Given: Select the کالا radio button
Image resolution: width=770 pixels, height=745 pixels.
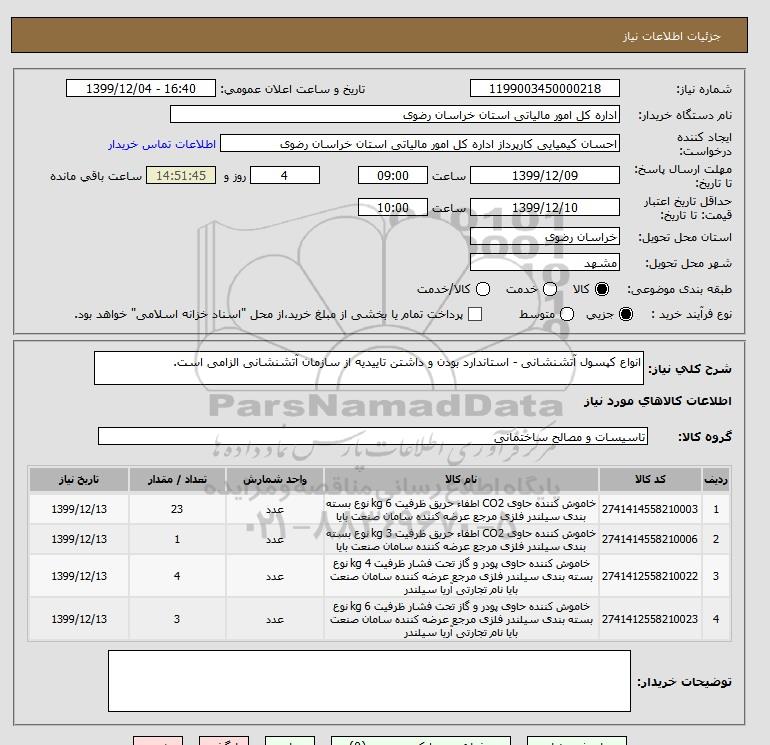Looking at the screenshot, I should (x=602, y=289).
